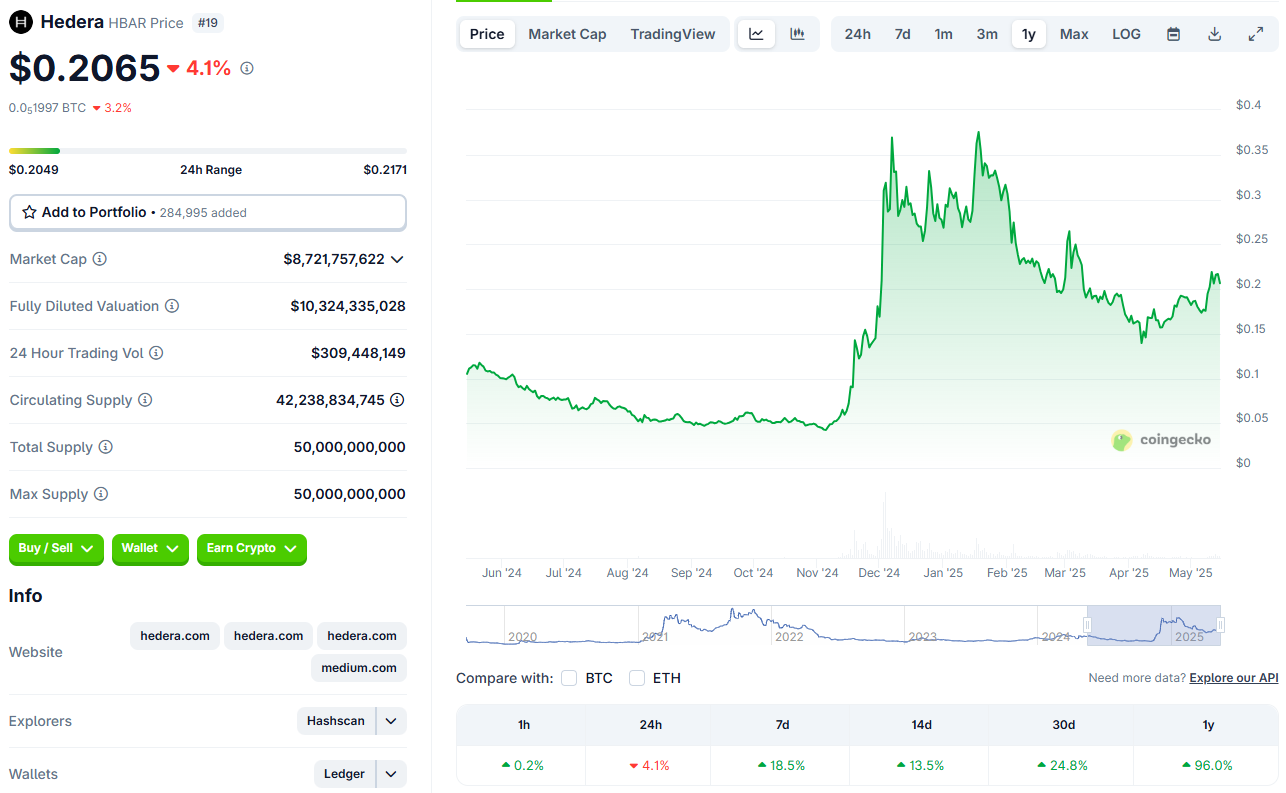1286x793 pixels.
Task: Click the shaded range selection in the navigator
Action: (x=1154, y=625)
